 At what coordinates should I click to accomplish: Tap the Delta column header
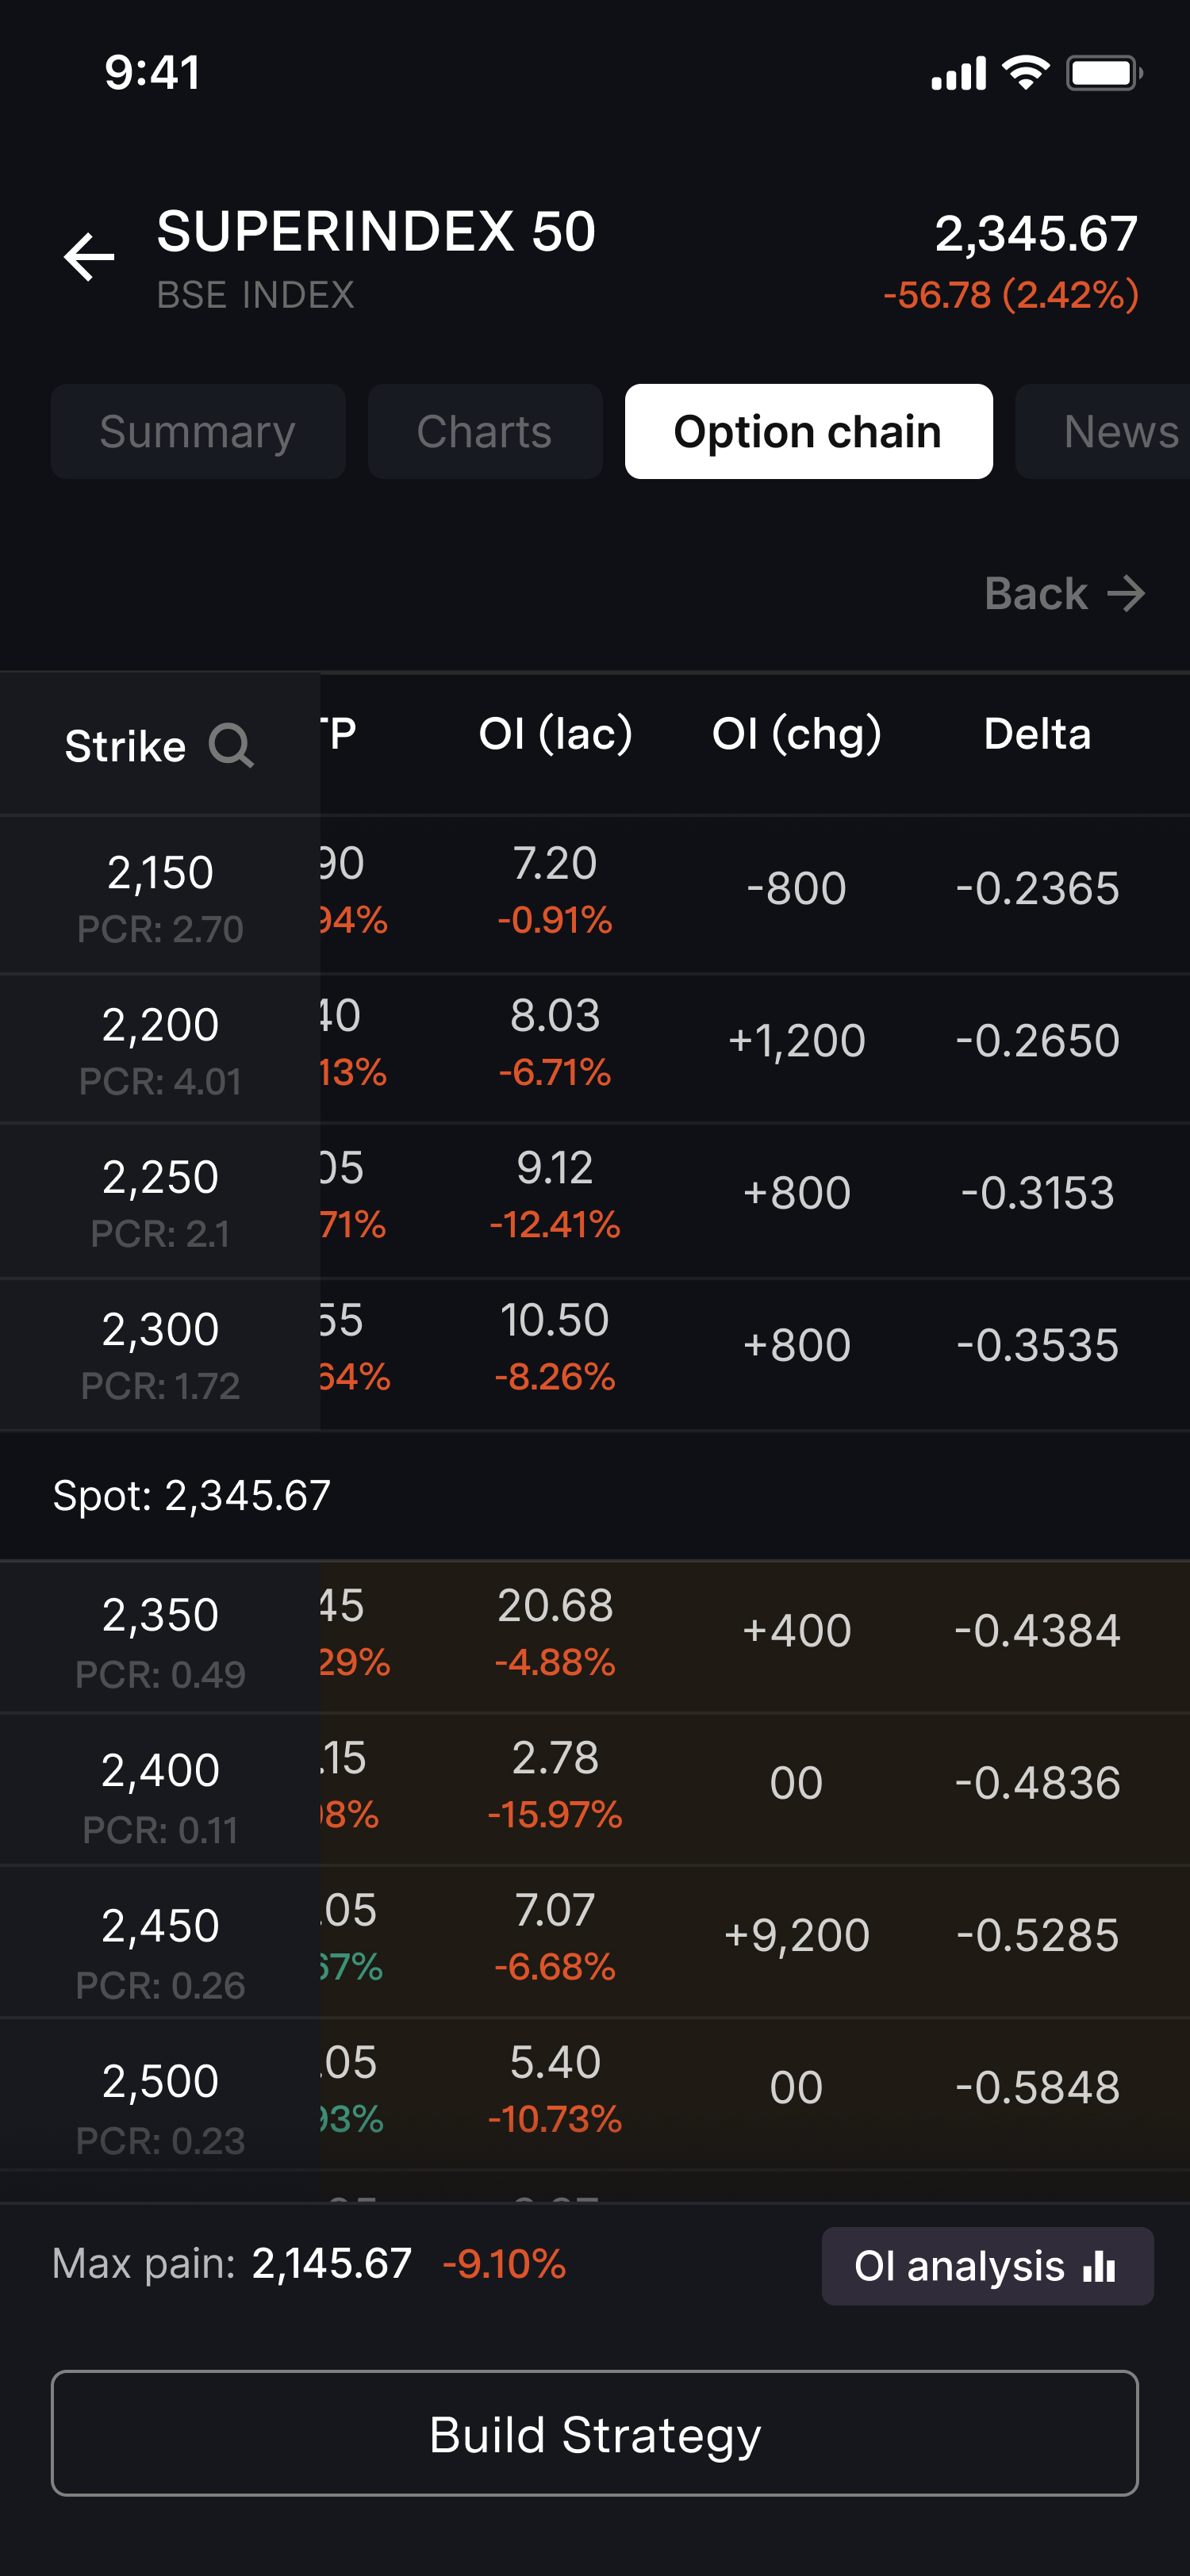tap(1037, 734)
